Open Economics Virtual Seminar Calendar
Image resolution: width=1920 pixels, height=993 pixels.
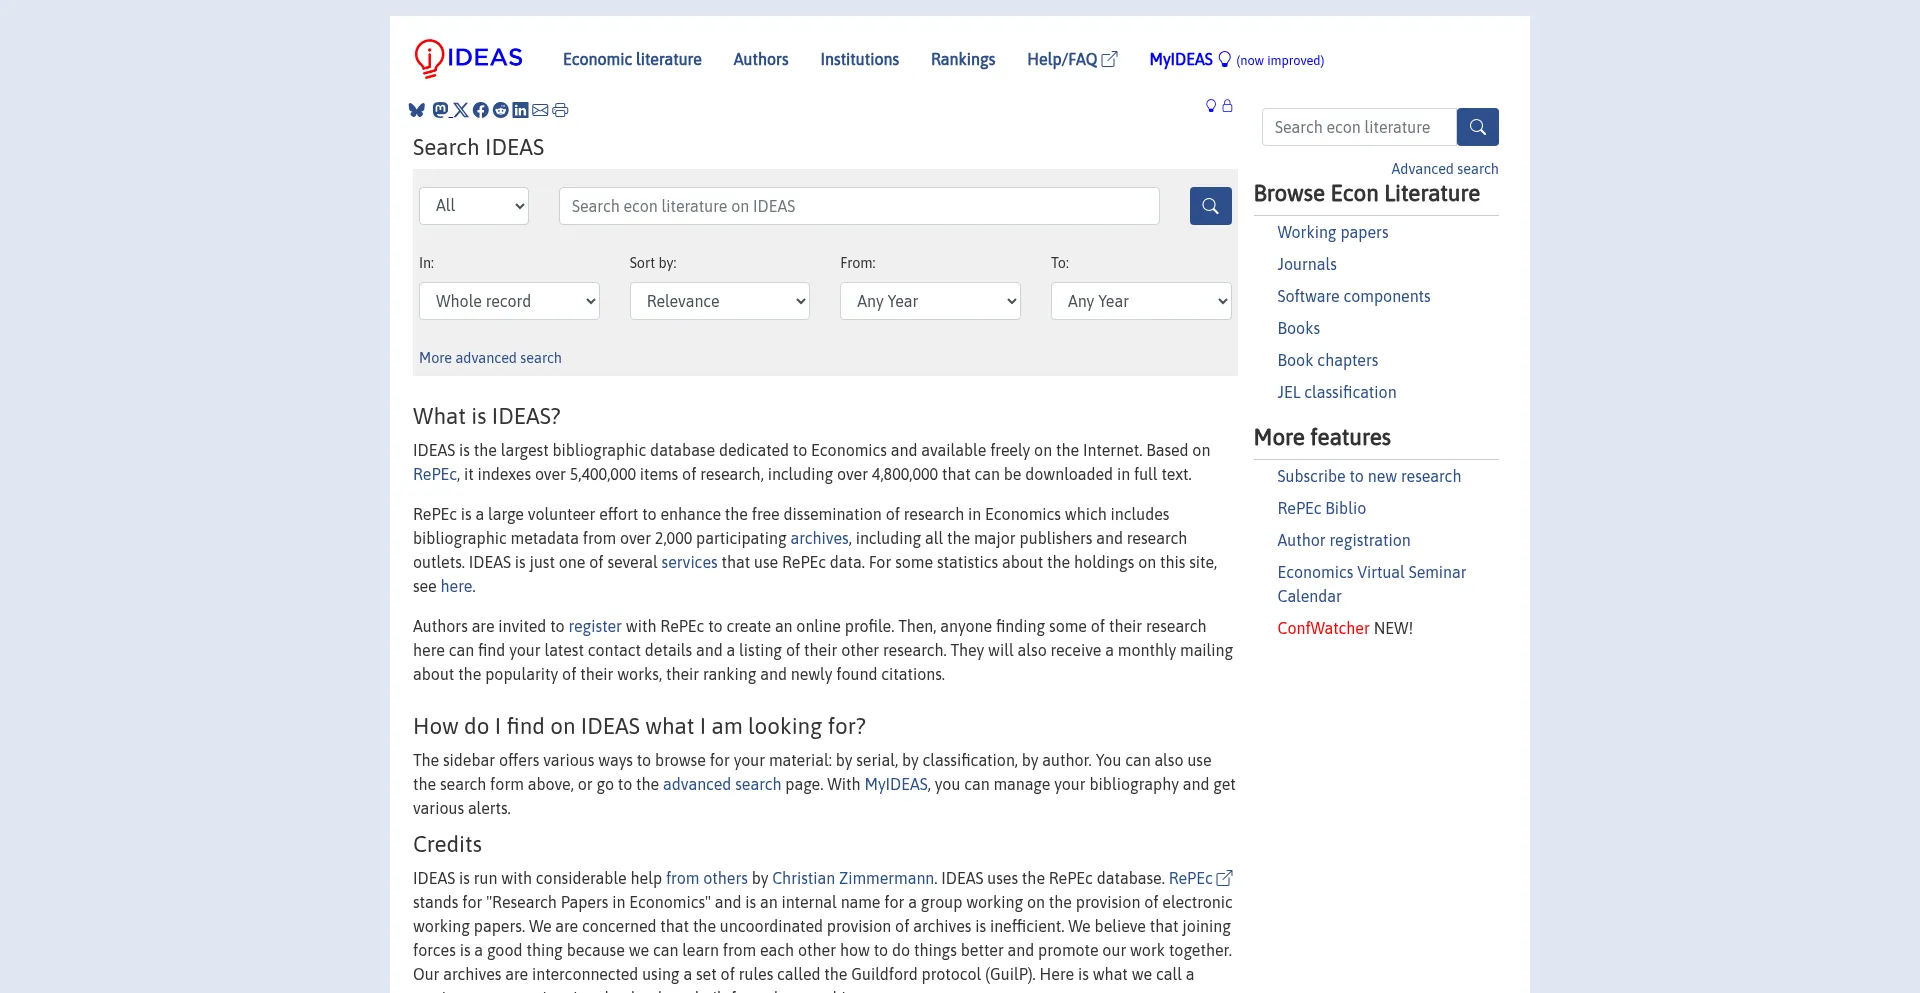(1372, 584)
